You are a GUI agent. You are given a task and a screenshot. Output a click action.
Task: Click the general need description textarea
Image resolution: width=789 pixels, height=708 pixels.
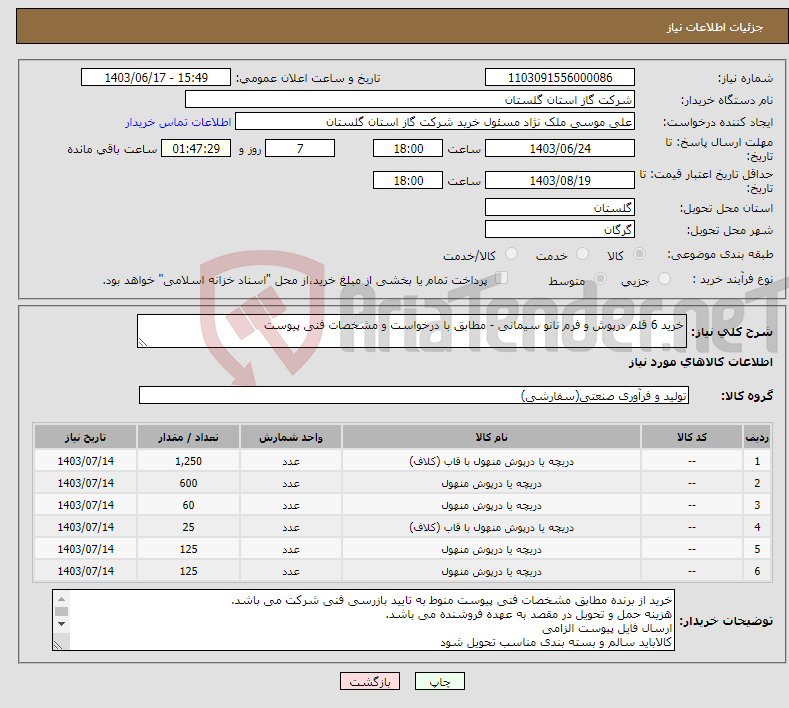click(x=412, y=331)
